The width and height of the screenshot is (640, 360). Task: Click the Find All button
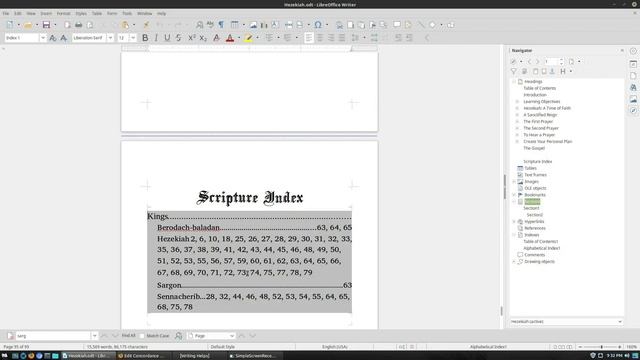pyautogui.click(x=128, y=336)
